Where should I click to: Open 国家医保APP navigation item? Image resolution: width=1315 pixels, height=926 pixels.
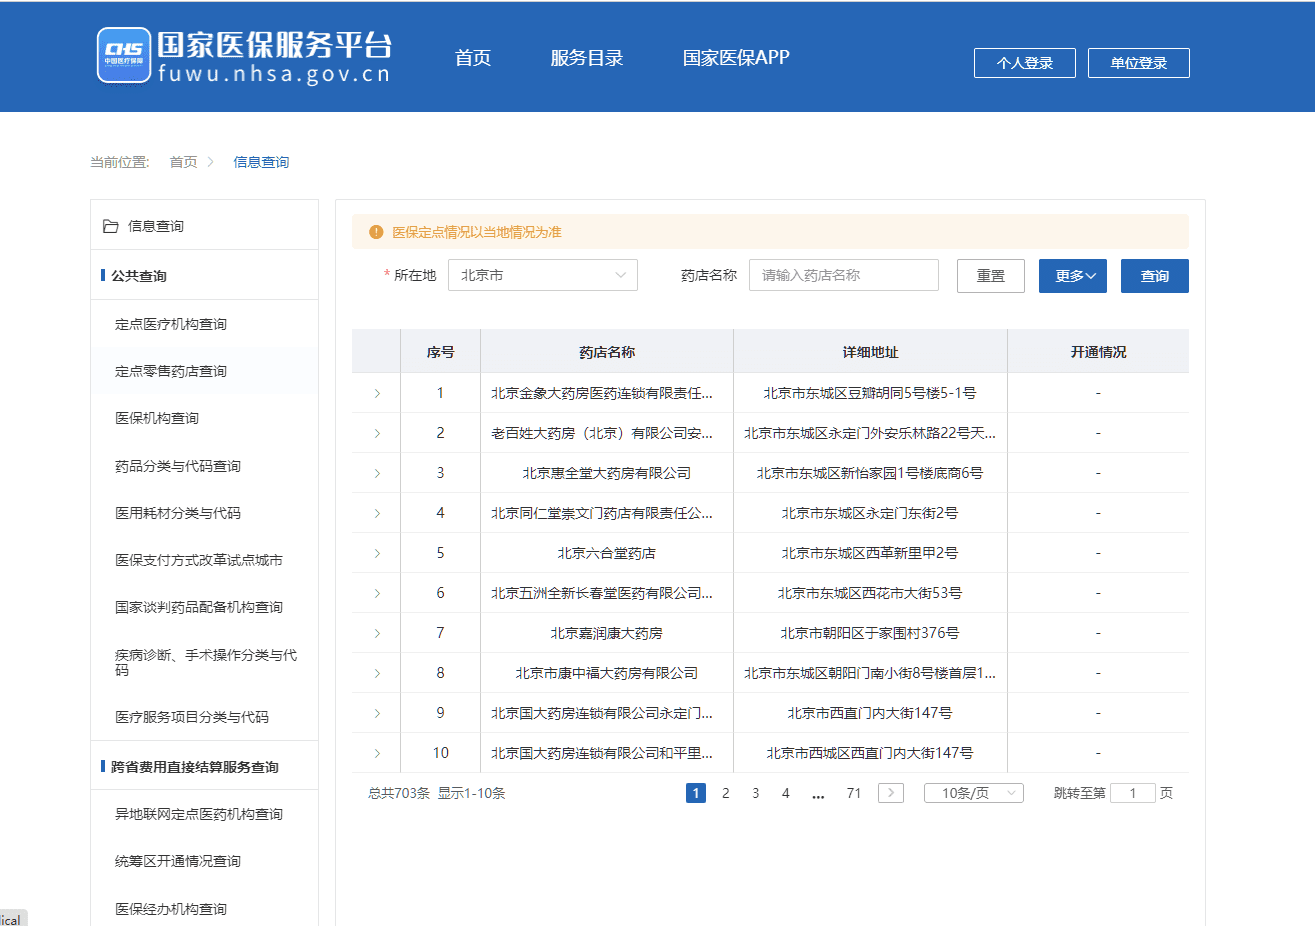click(x=736, y=58)
